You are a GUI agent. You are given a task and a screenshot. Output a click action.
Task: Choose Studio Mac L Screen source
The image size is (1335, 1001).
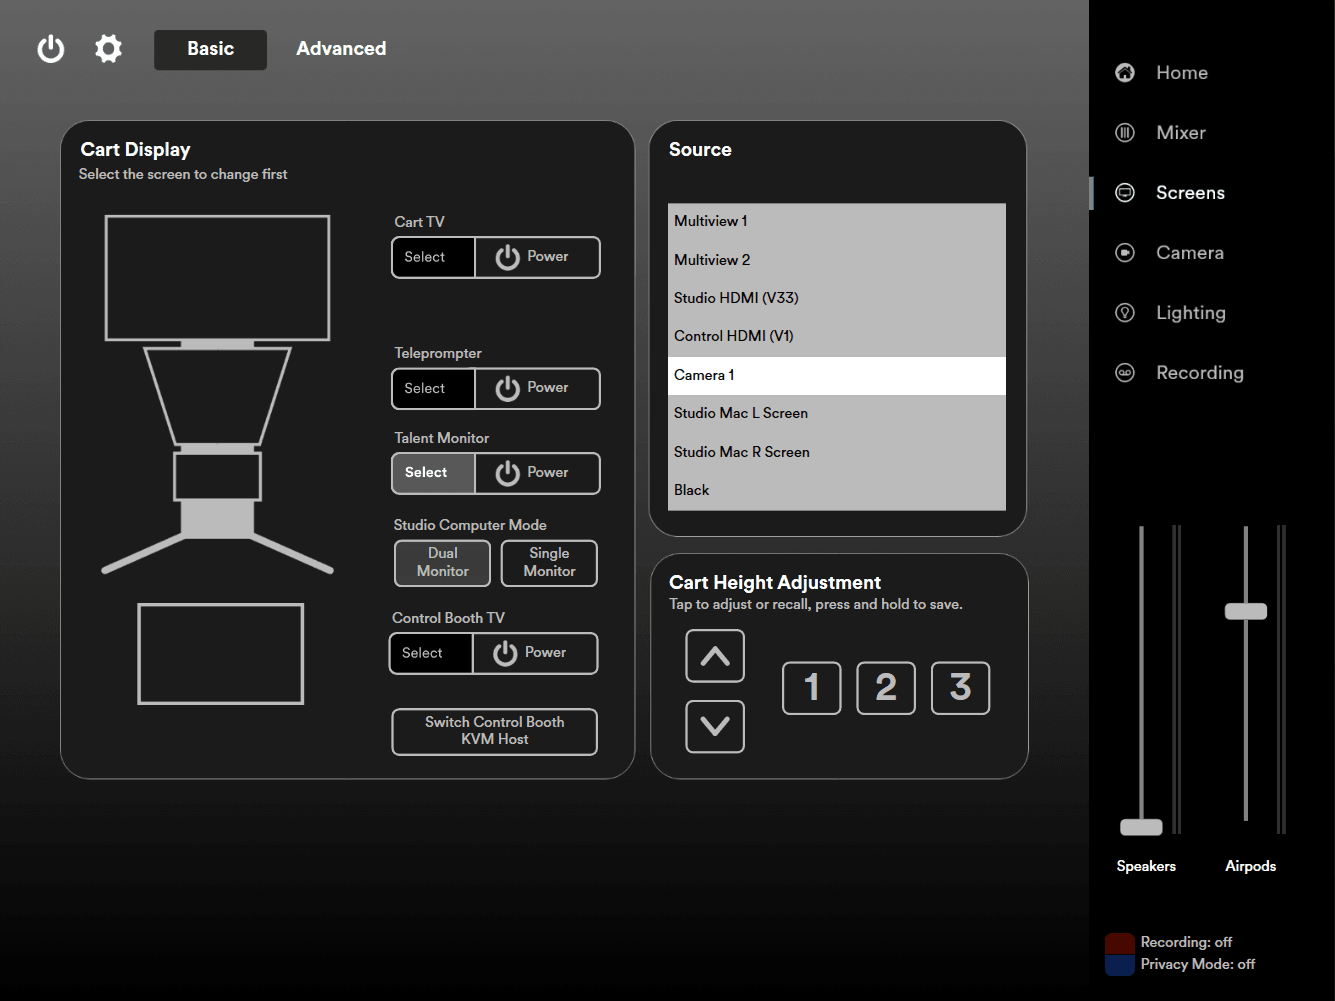point(837,413)
